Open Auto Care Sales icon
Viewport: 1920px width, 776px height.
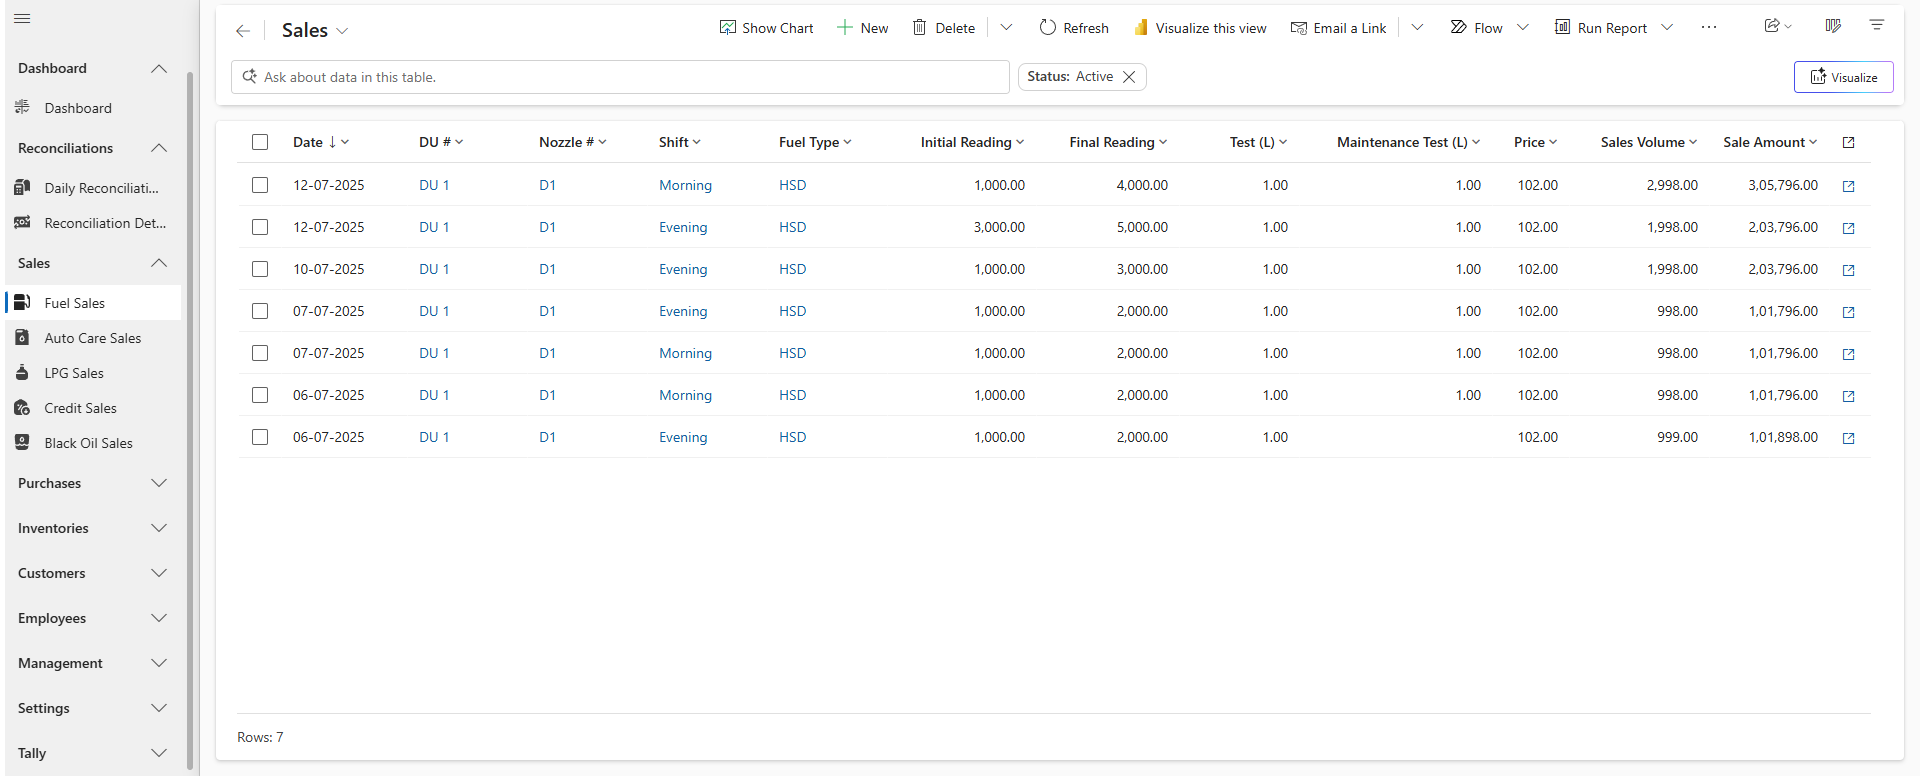(x=22, y=337)
